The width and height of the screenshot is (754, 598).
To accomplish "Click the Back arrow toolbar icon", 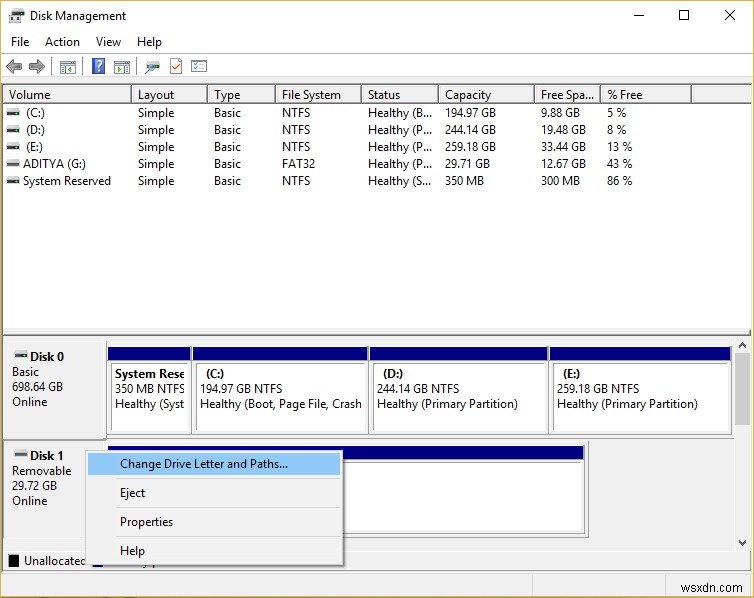I will click(x=14, y=67).
